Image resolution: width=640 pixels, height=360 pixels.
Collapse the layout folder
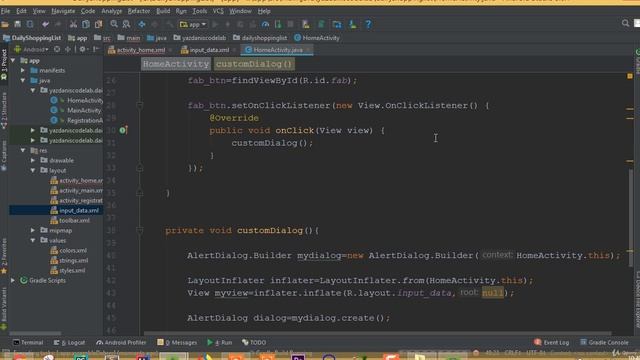click(33, 170)
